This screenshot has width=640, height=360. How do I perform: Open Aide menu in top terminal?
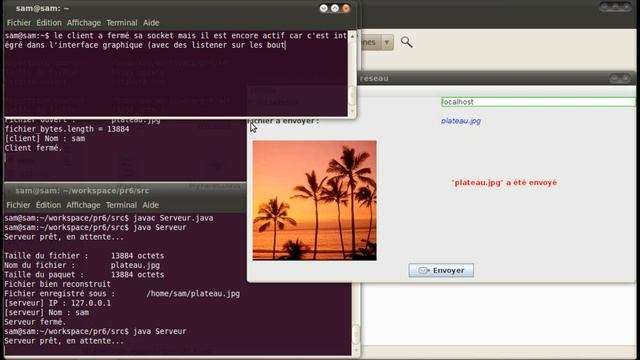[x=151, y=23]
